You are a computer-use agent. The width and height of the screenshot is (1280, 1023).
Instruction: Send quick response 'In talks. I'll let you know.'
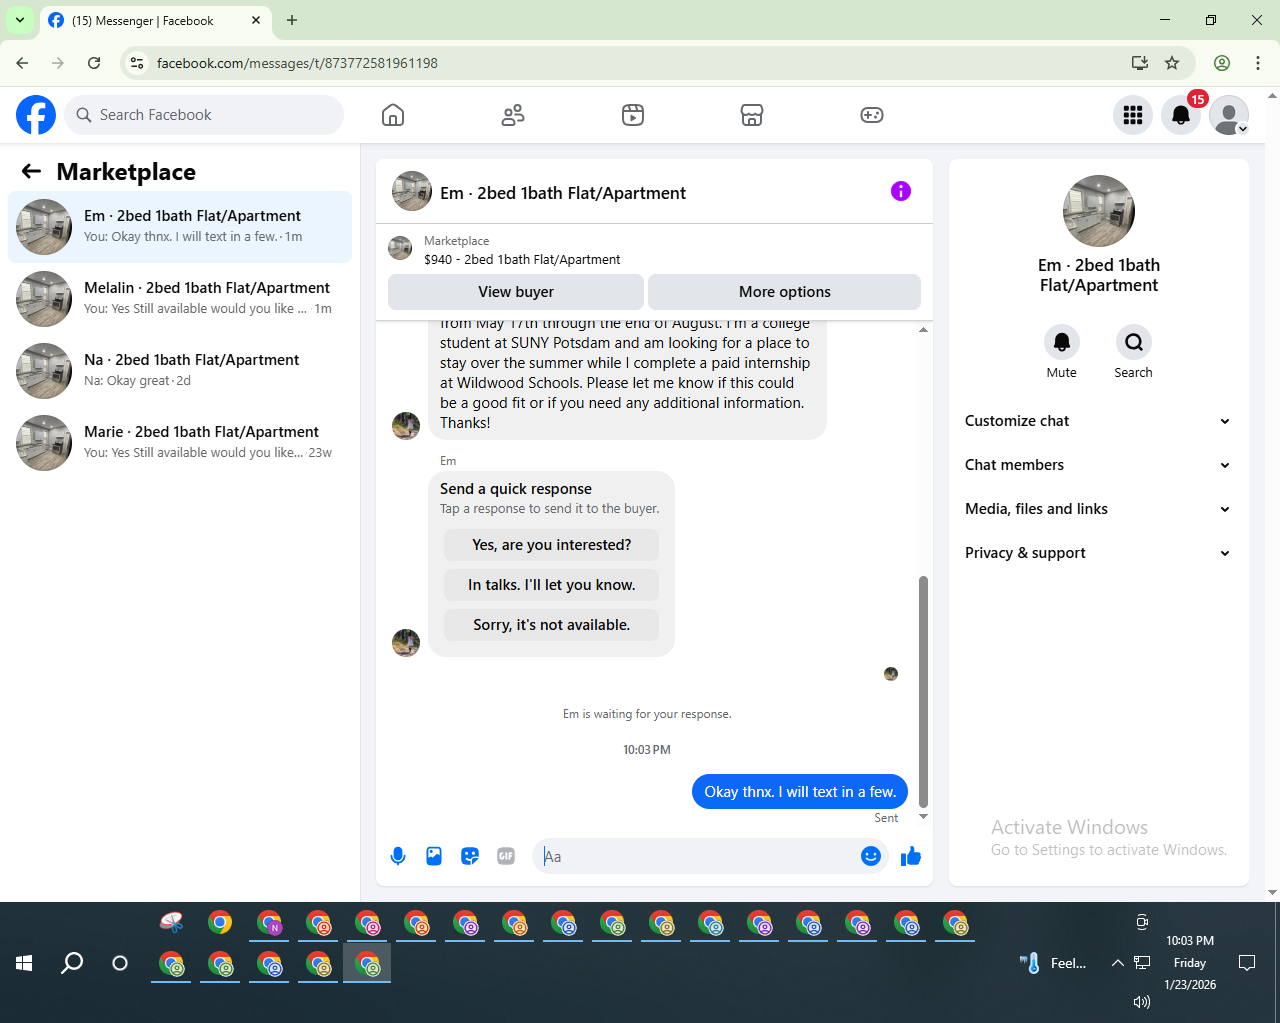tap(552, 585)
